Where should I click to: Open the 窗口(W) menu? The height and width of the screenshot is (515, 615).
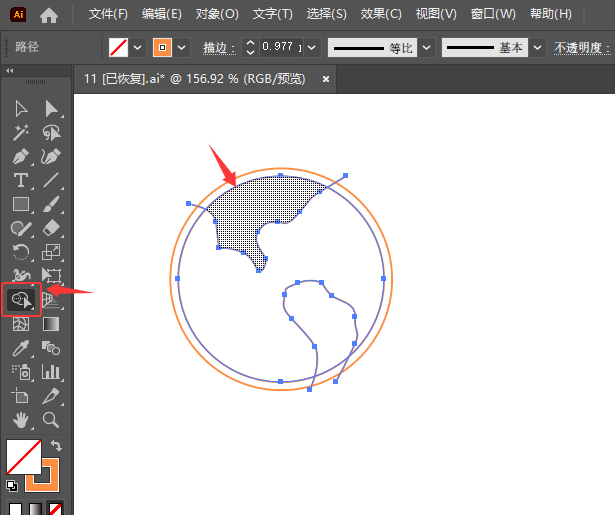pyautogui.click(x=493, y=15)
